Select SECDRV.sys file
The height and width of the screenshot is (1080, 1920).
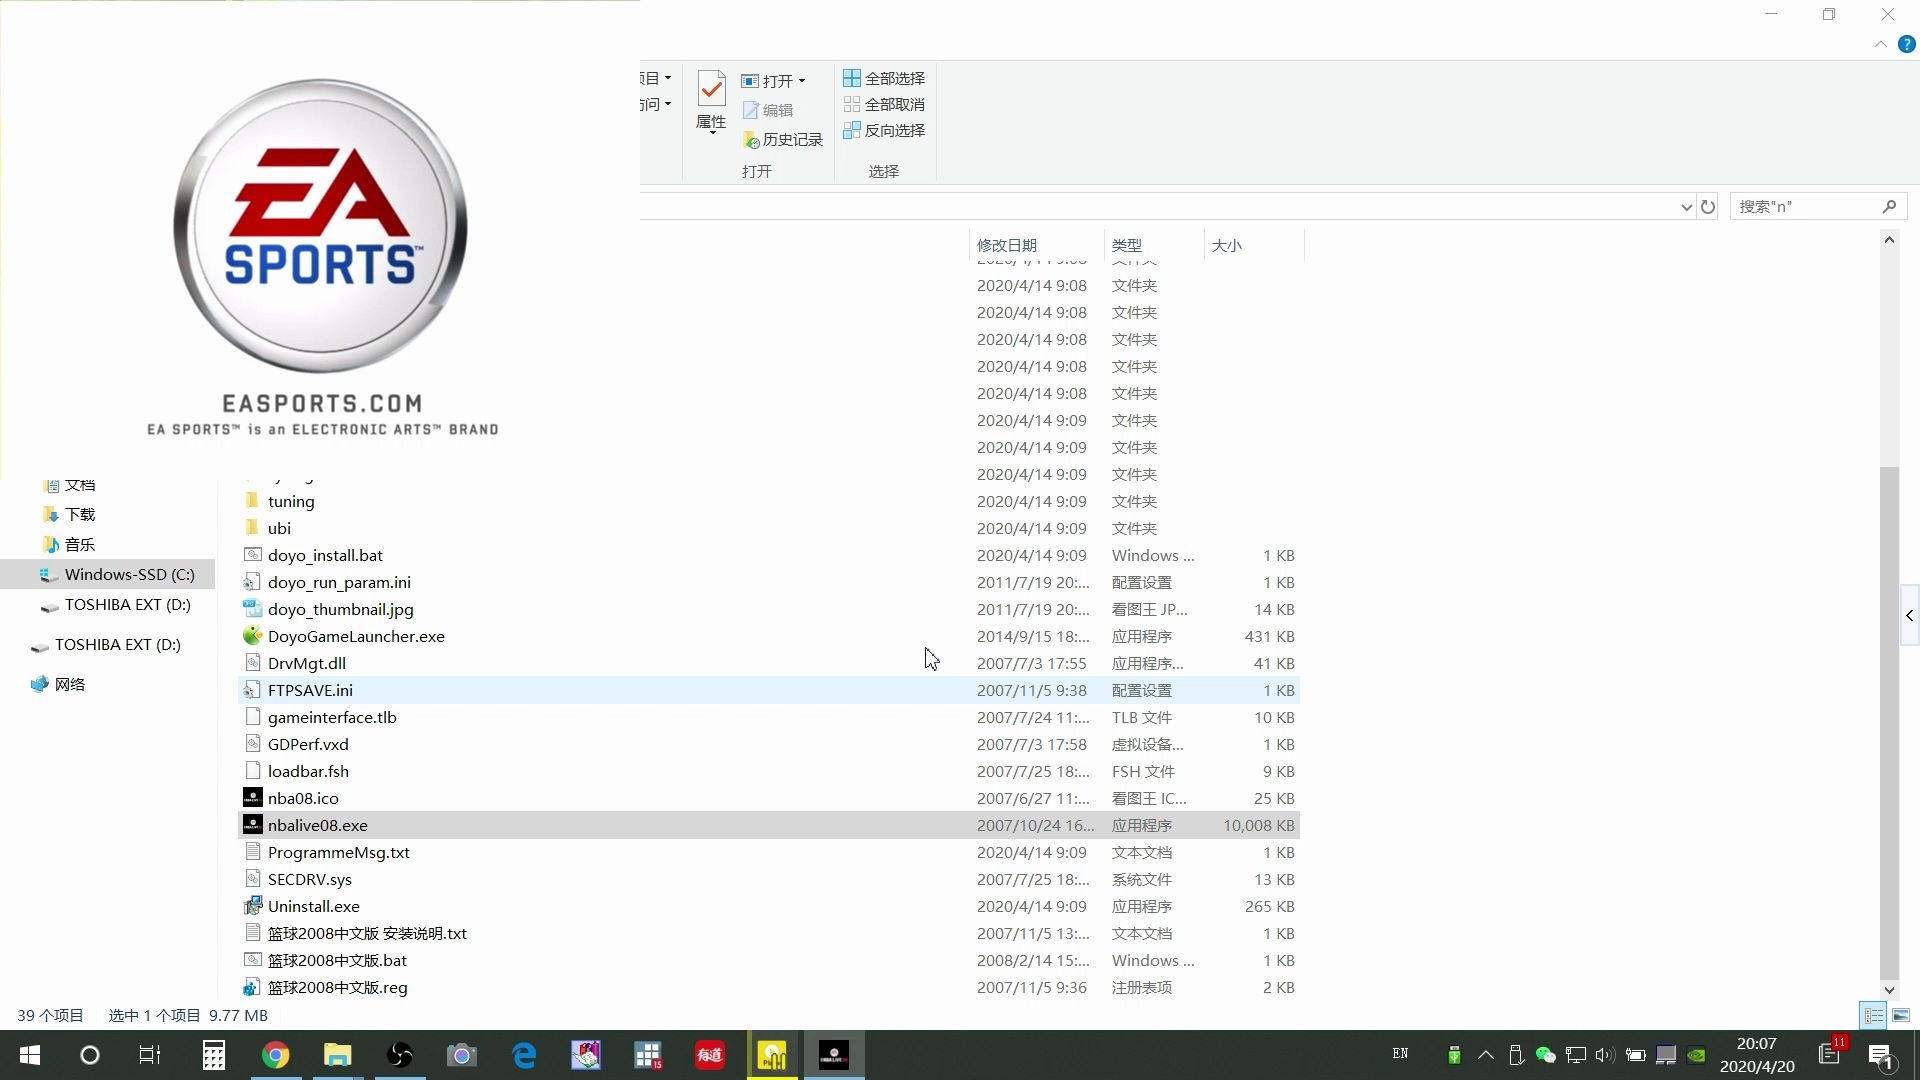pyautogui.click(x=771, y=879)
